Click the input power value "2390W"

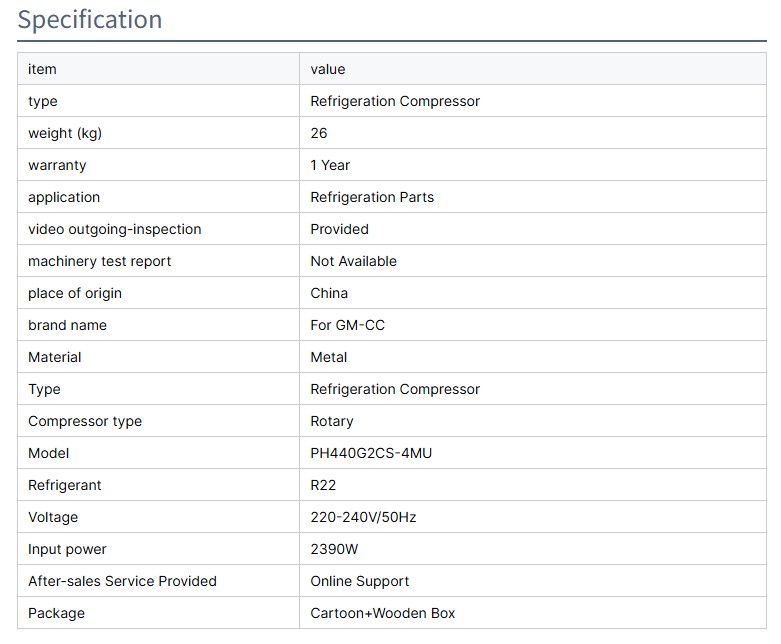coord(336,549)
